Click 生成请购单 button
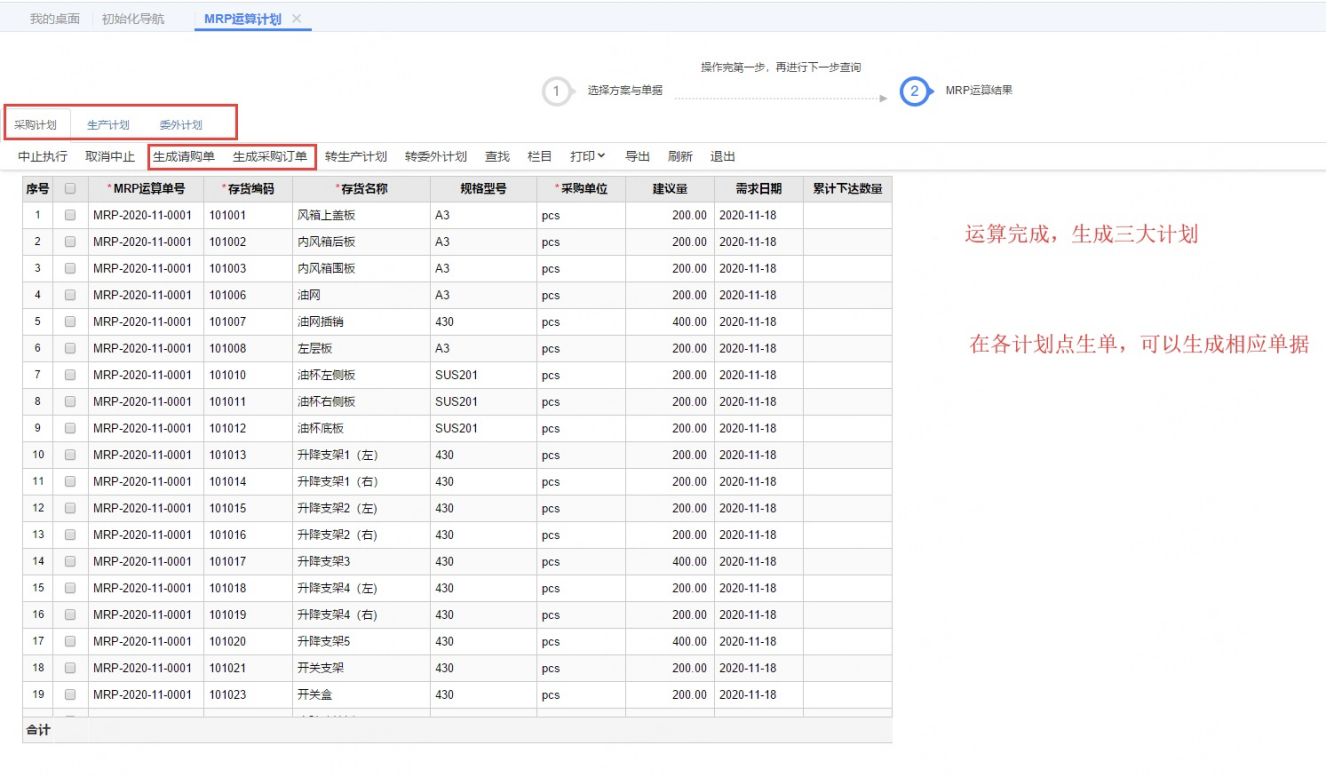Screen dimensions: 1326x777 (184, 157)
